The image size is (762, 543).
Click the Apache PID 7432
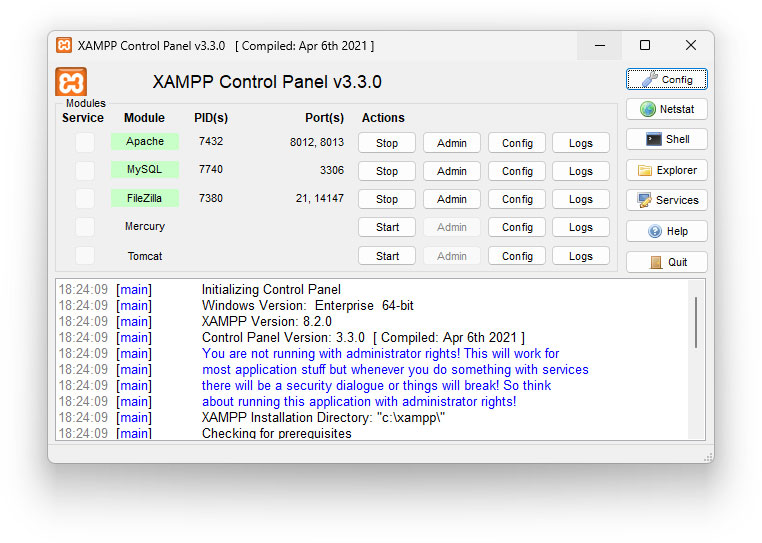click(211, 141)
